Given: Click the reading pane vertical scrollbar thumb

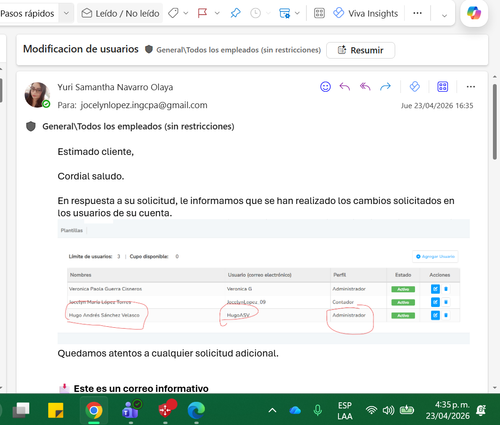Looking at the screenshot, I should point(495,122).
